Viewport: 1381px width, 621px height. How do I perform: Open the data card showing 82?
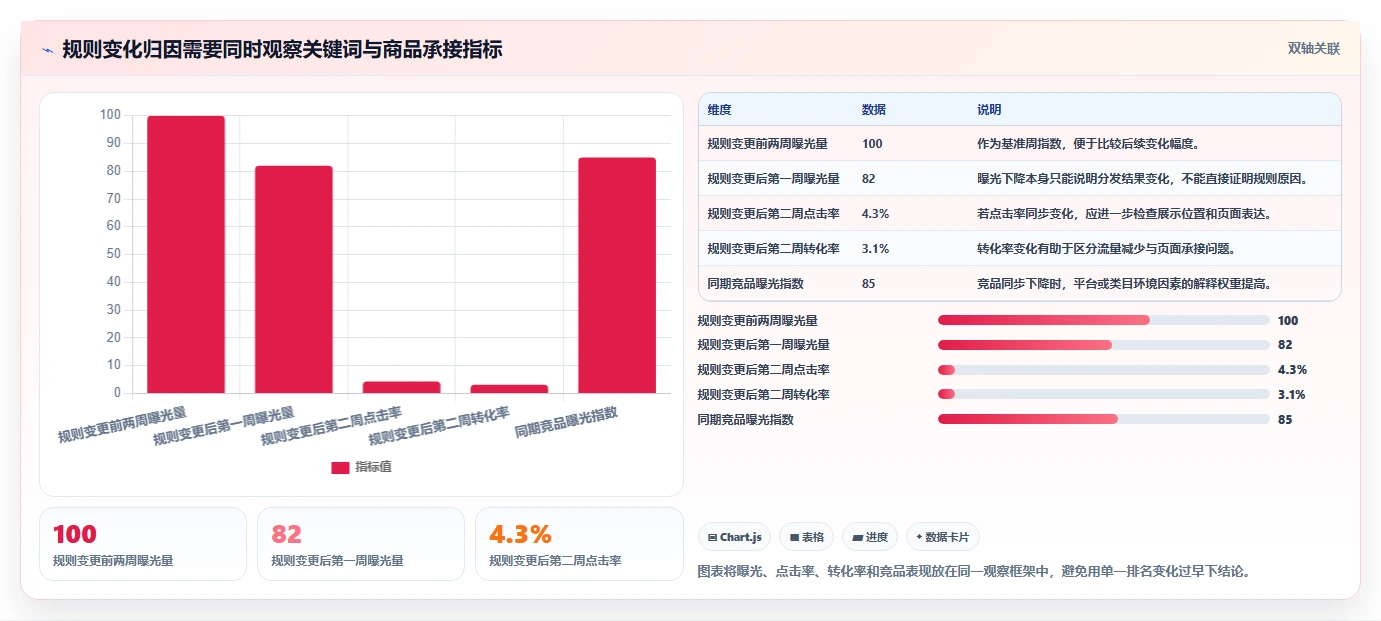361,544
